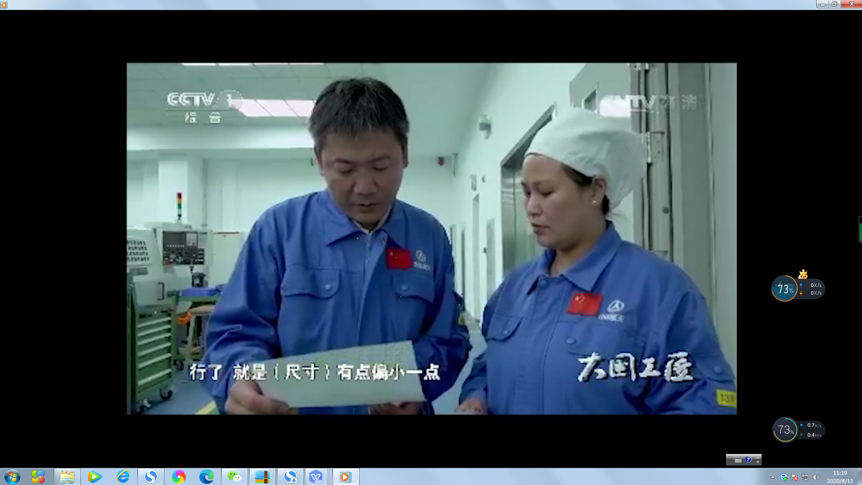
Task: Show hidden system tray icons
Action: (x=773, y=477)
